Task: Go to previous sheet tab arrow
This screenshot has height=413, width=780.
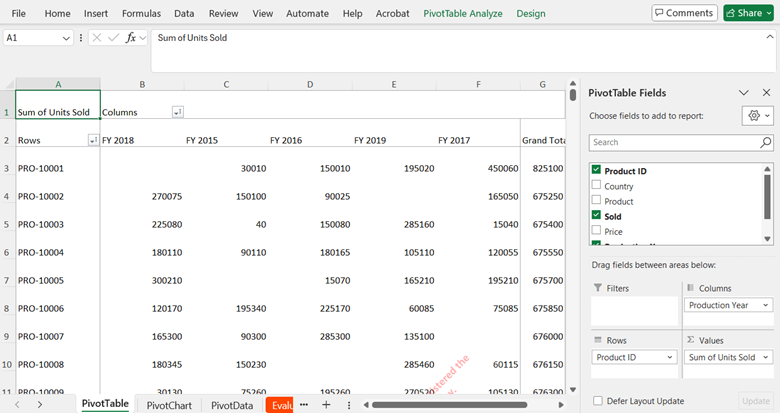Action: click(x=17, y=405)
